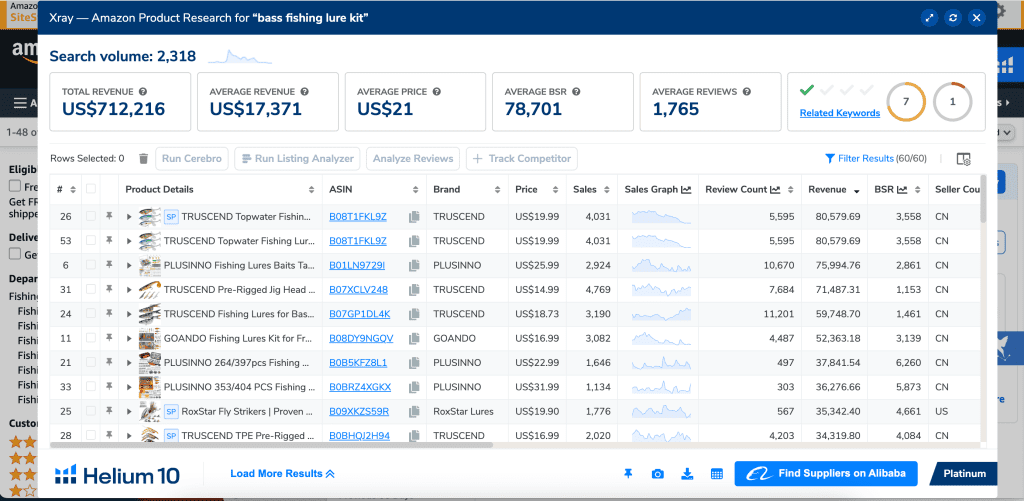Open the Filter Results link
This screenshot has height=501, width=1024.
pos(876,158)
